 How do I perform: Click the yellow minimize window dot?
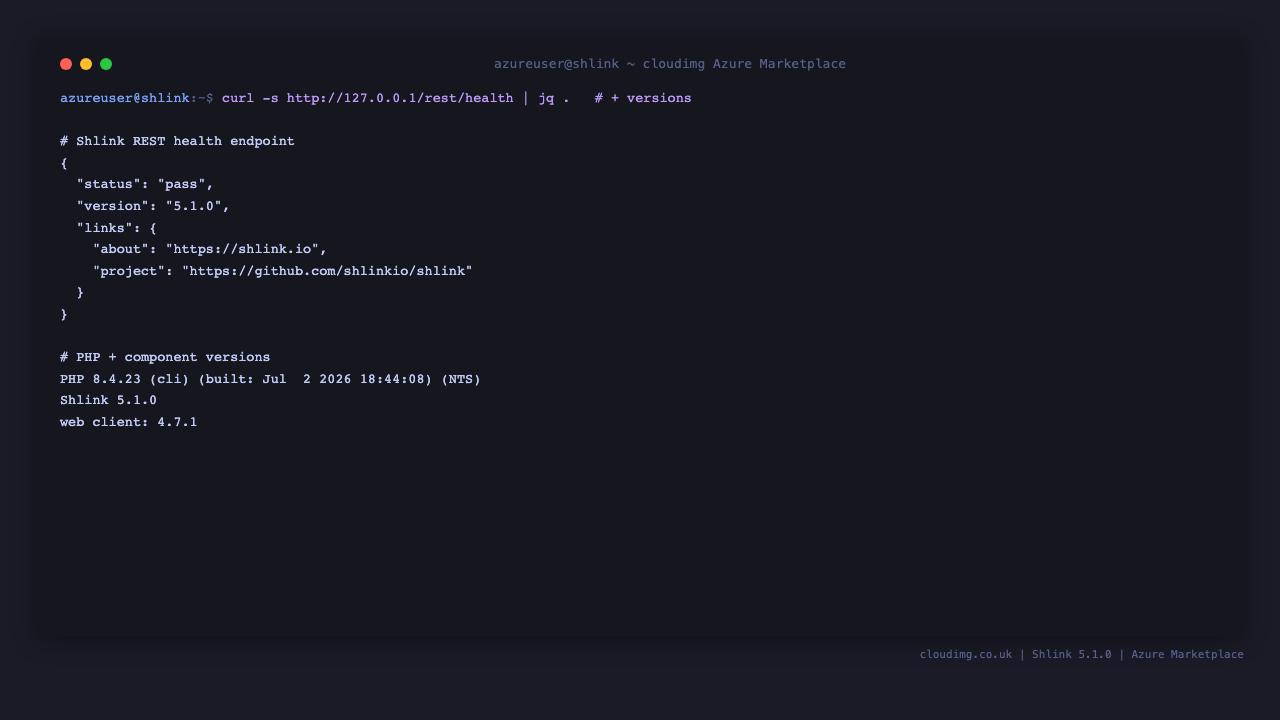[x=86, y=64]
